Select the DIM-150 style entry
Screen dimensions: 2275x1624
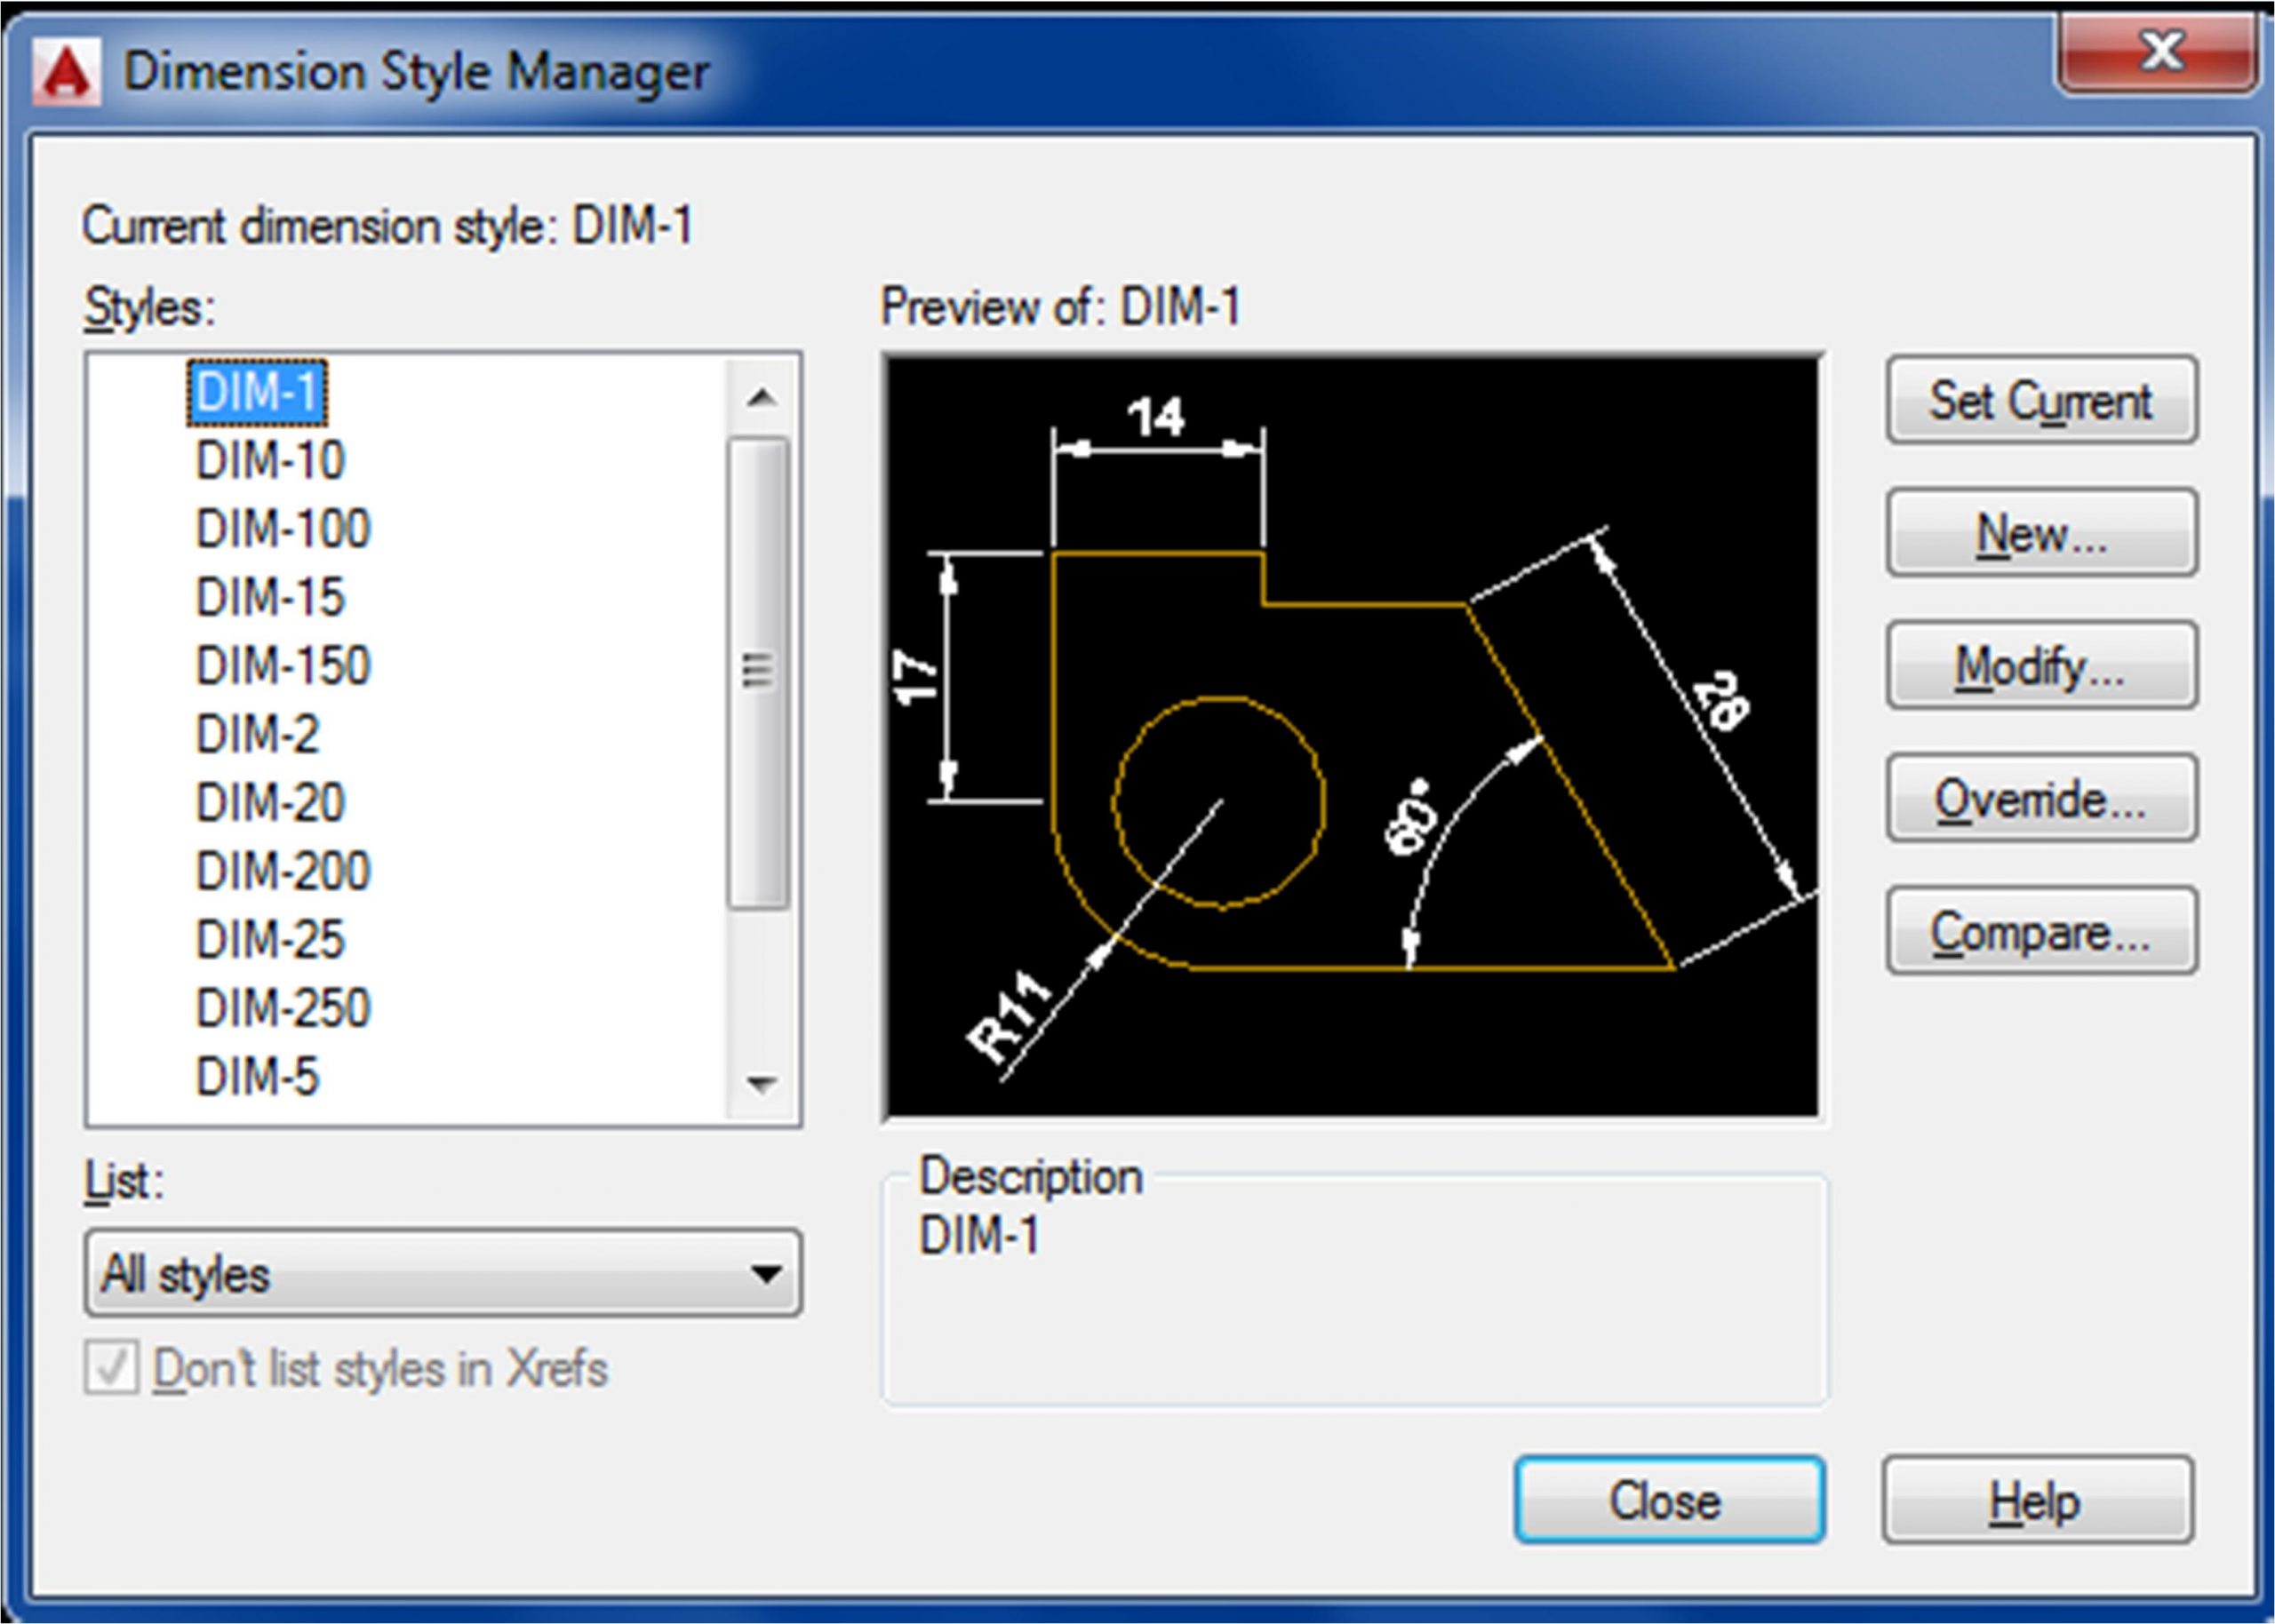[283, 666]
